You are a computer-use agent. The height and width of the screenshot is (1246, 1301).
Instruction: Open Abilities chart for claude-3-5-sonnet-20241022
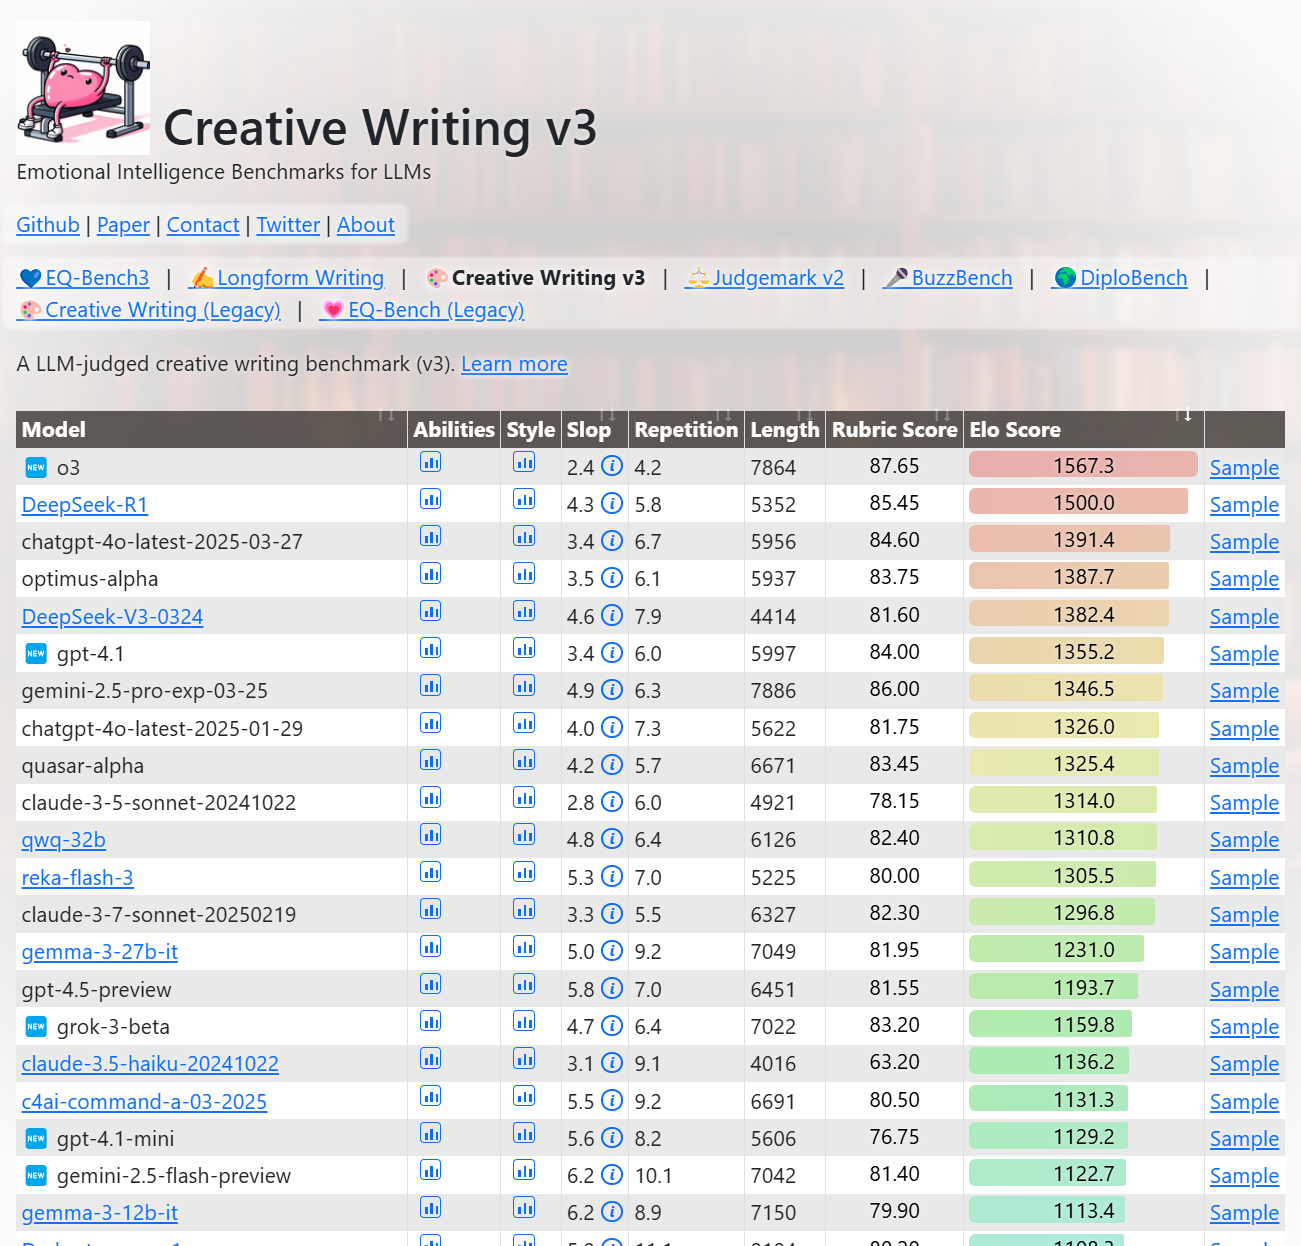tap(431, 798)
